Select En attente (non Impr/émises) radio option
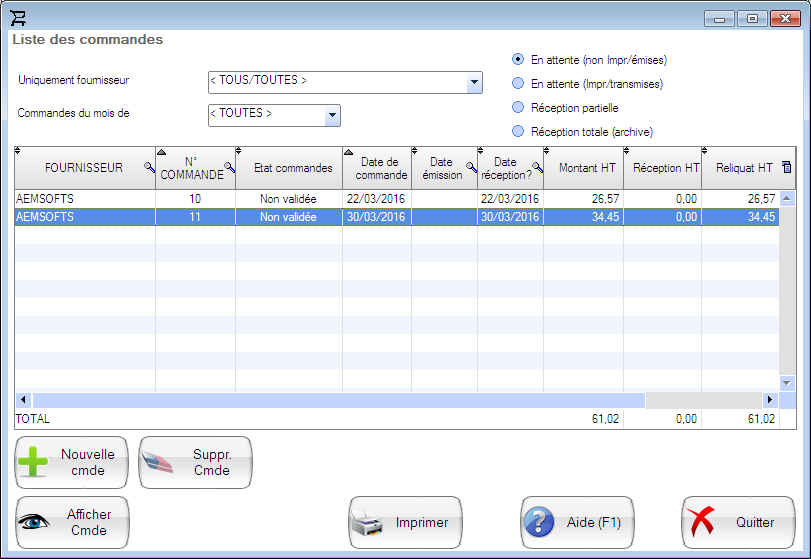This screenshot has height=559, width=811. tap(518, 59)
